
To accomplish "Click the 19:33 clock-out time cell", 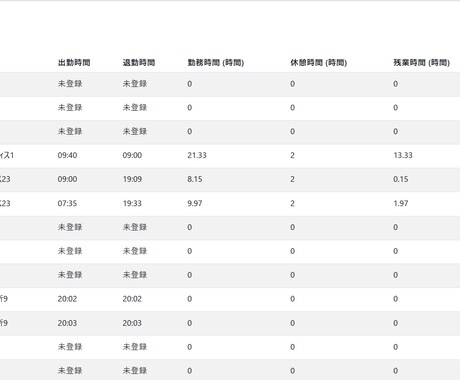I will (x=132, y=203).
